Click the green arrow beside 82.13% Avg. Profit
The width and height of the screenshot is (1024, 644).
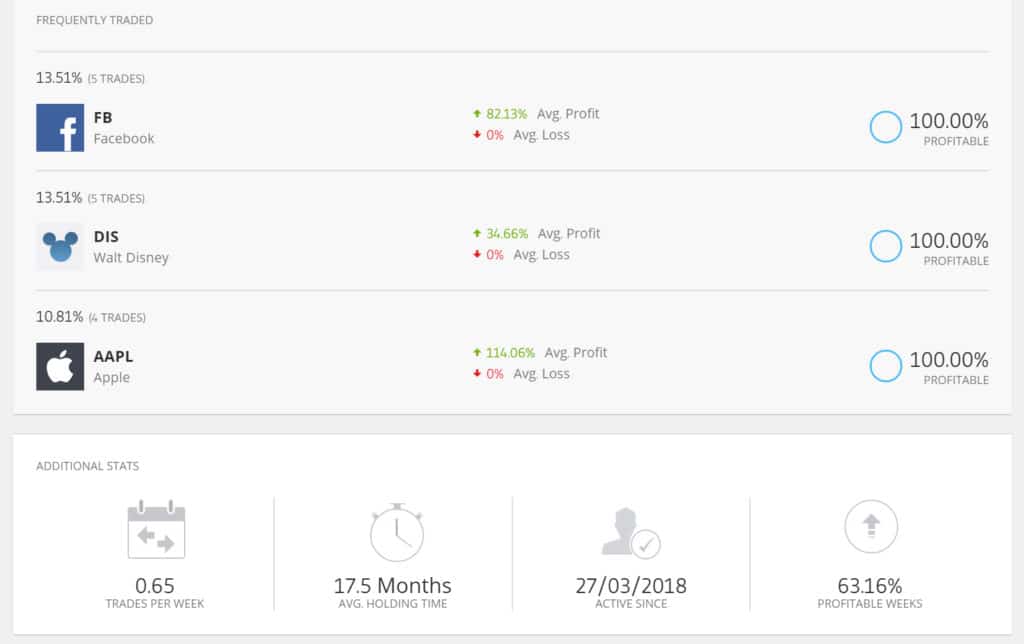click(477, 114)
